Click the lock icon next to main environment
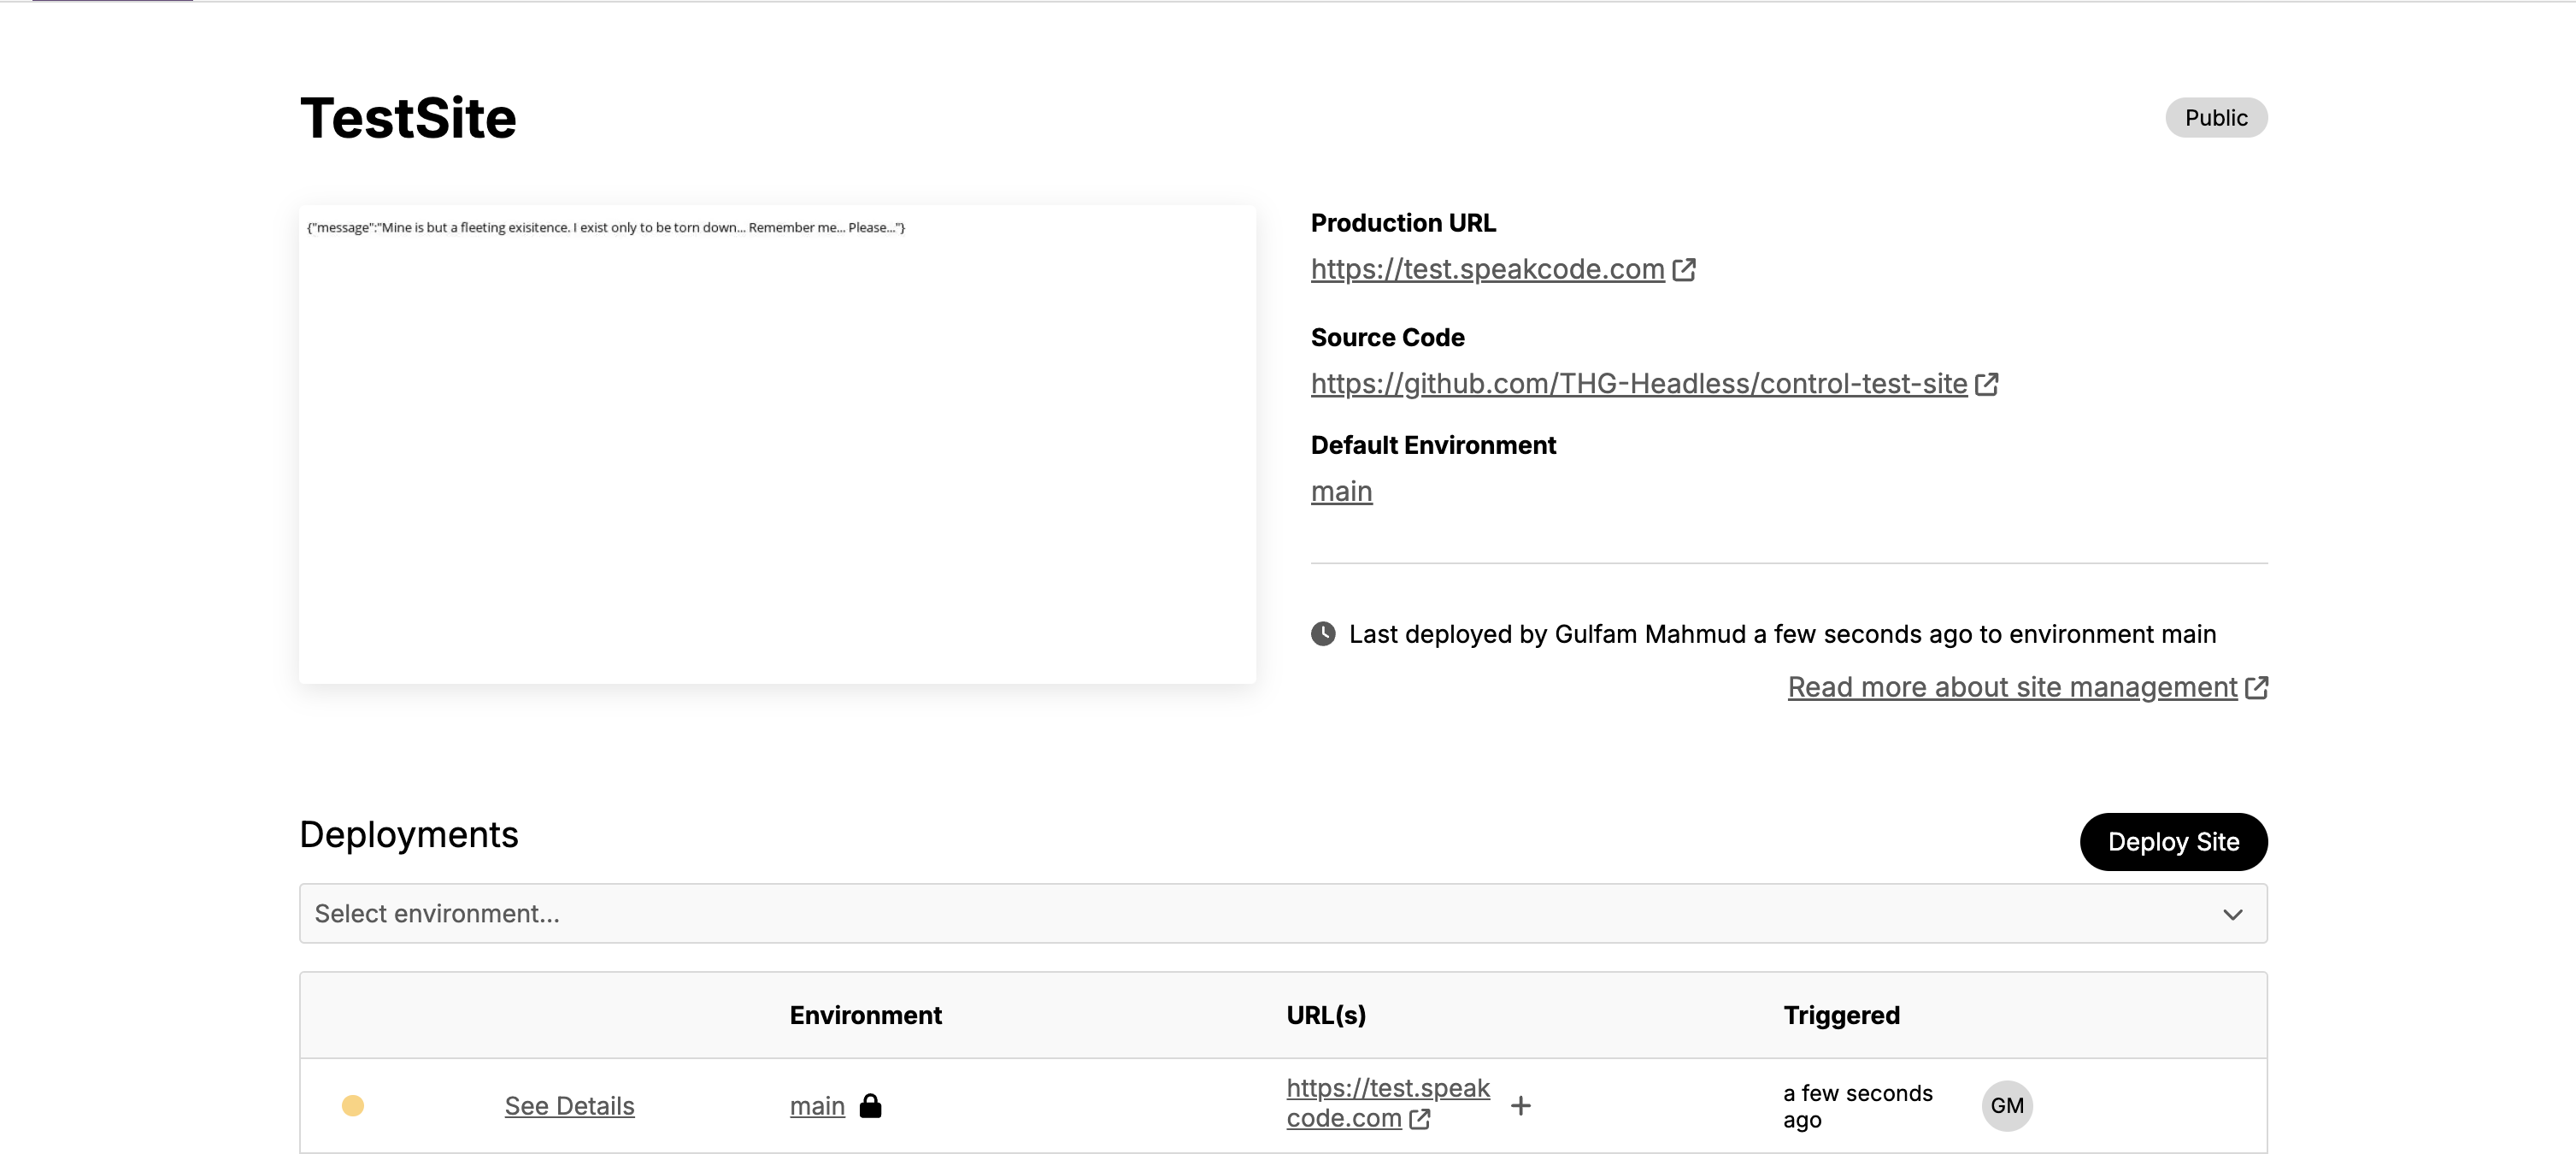 [871, 1105]
